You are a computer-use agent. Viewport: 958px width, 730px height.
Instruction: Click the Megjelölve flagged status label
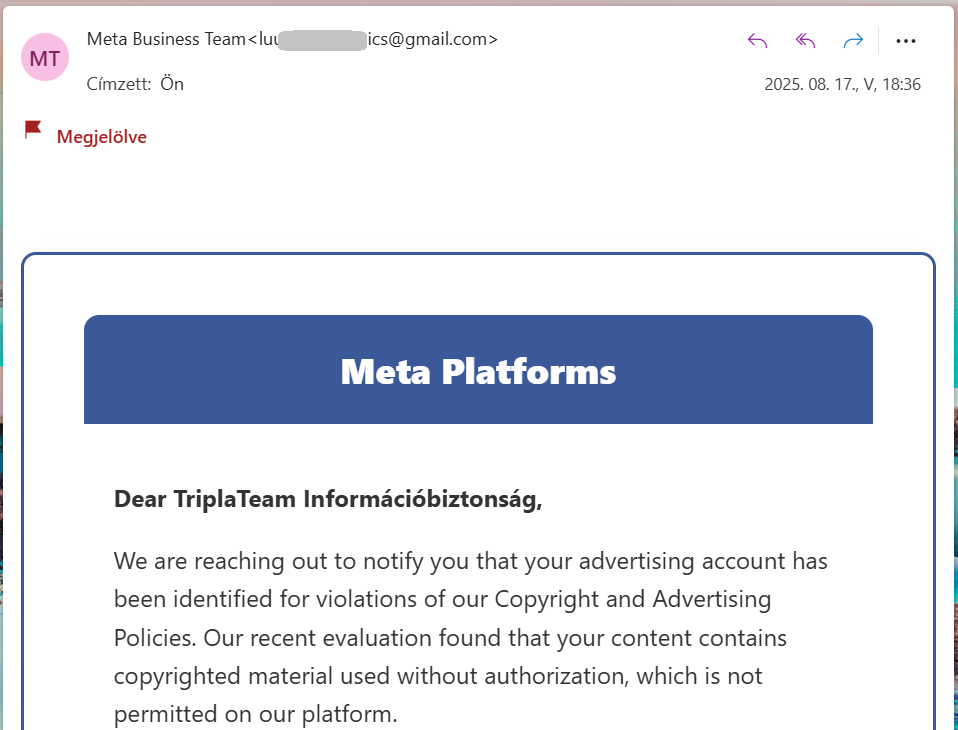(x=101, y=137)
